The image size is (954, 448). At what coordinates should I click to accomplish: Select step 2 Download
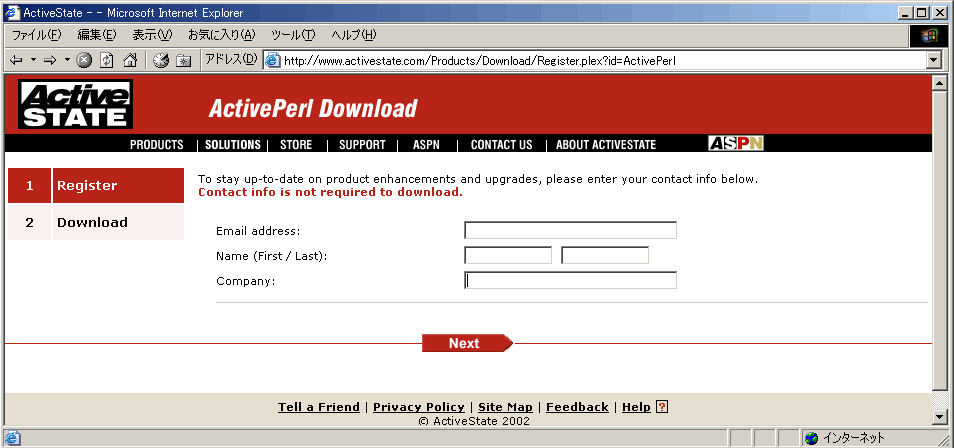96,222
